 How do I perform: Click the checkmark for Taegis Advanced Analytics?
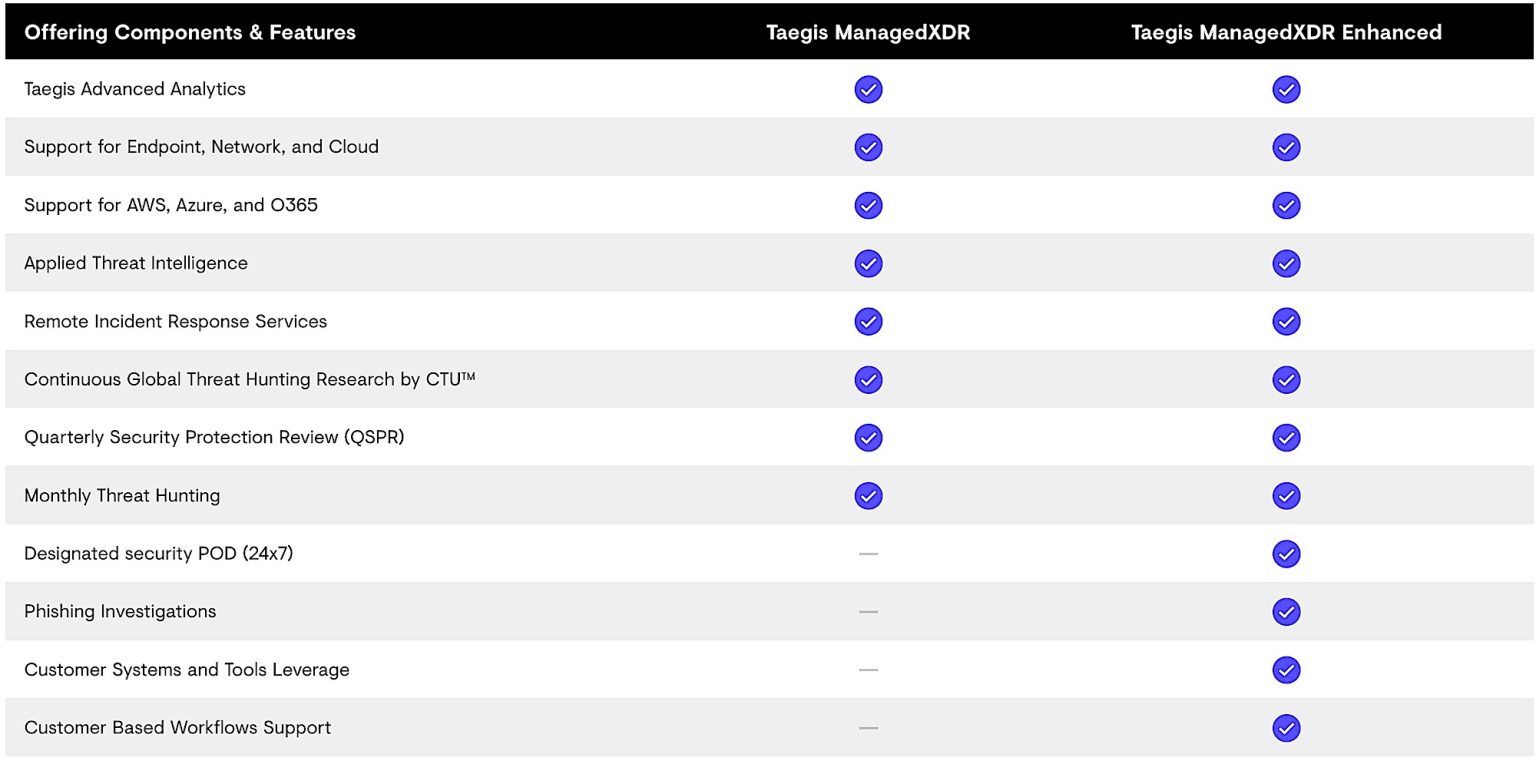tap(868, 89)
